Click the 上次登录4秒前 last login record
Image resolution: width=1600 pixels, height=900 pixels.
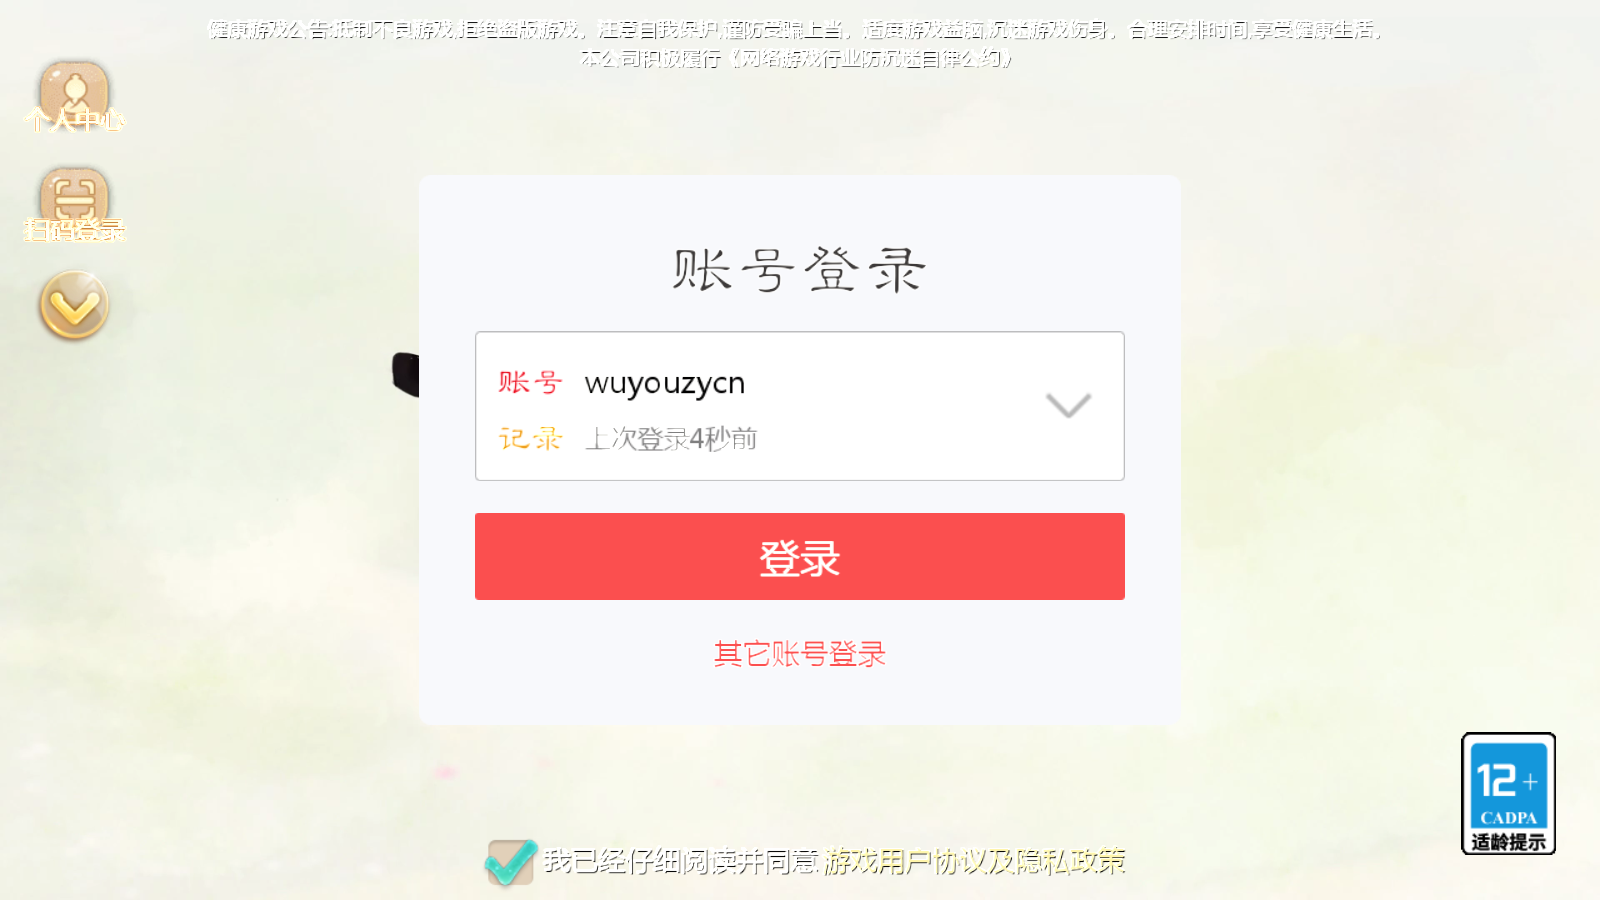point(671,438)
